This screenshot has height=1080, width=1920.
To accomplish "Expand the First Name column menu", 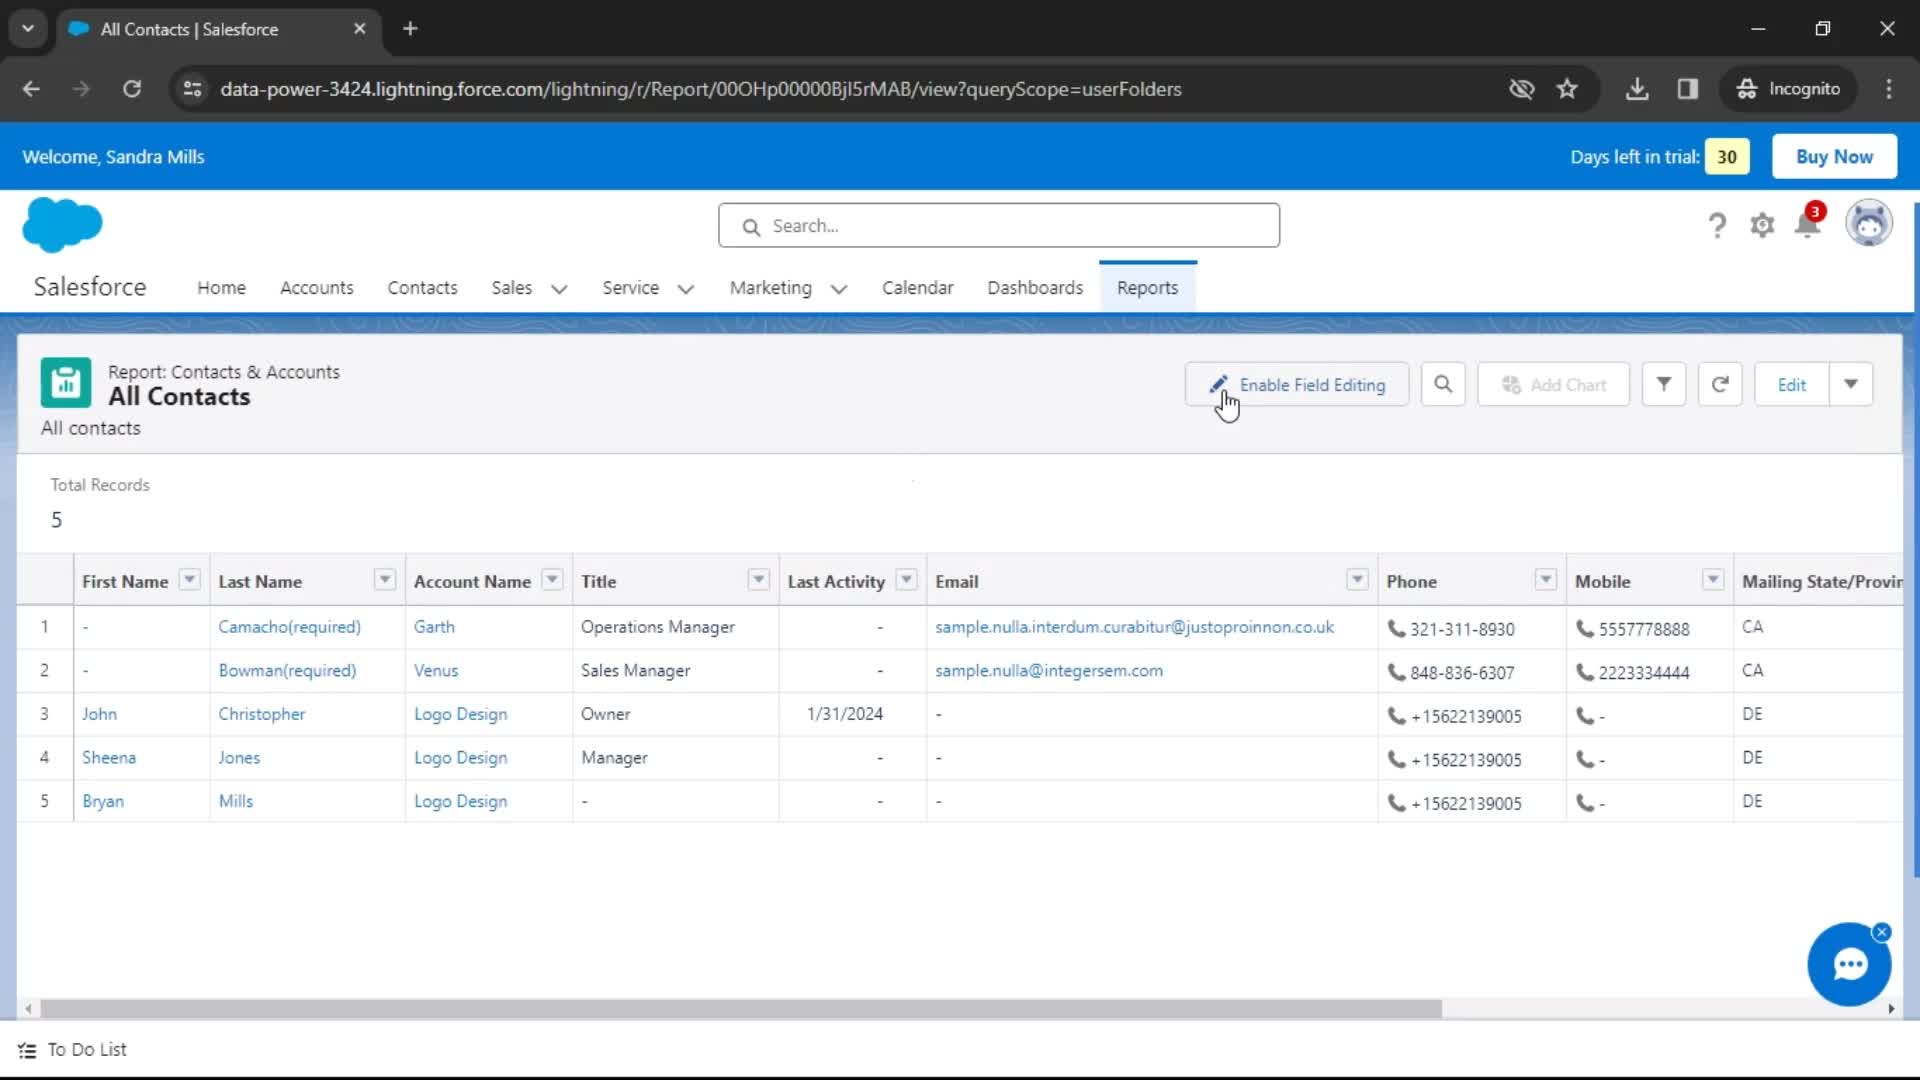I will [x=189, y=579].
